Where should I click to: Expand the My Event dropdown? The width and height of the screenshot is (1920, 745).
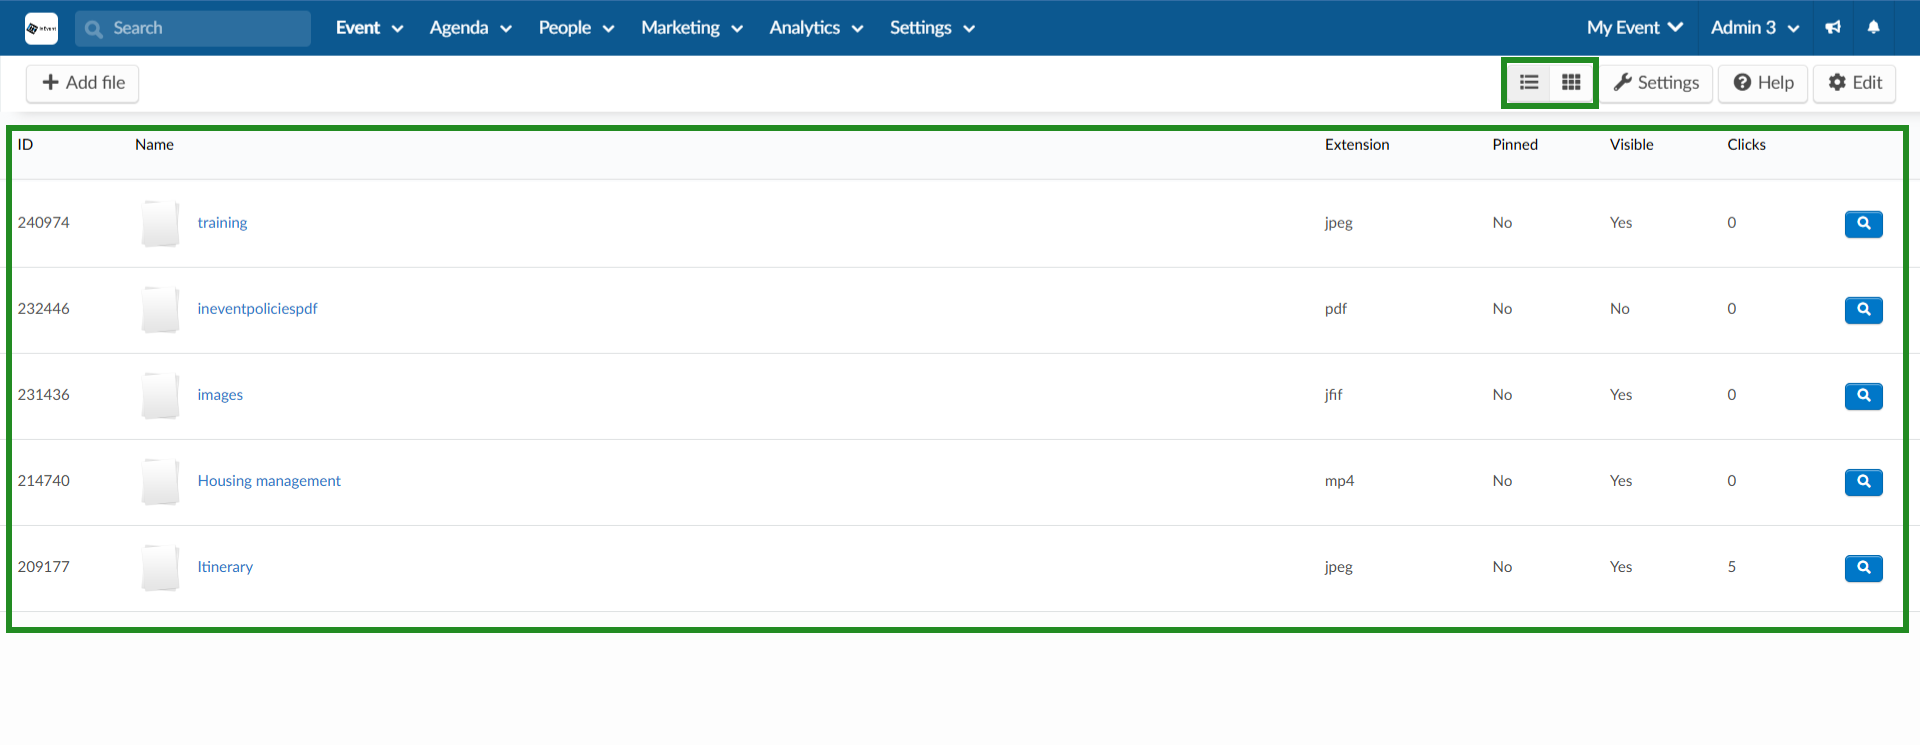pos(1634,28)
